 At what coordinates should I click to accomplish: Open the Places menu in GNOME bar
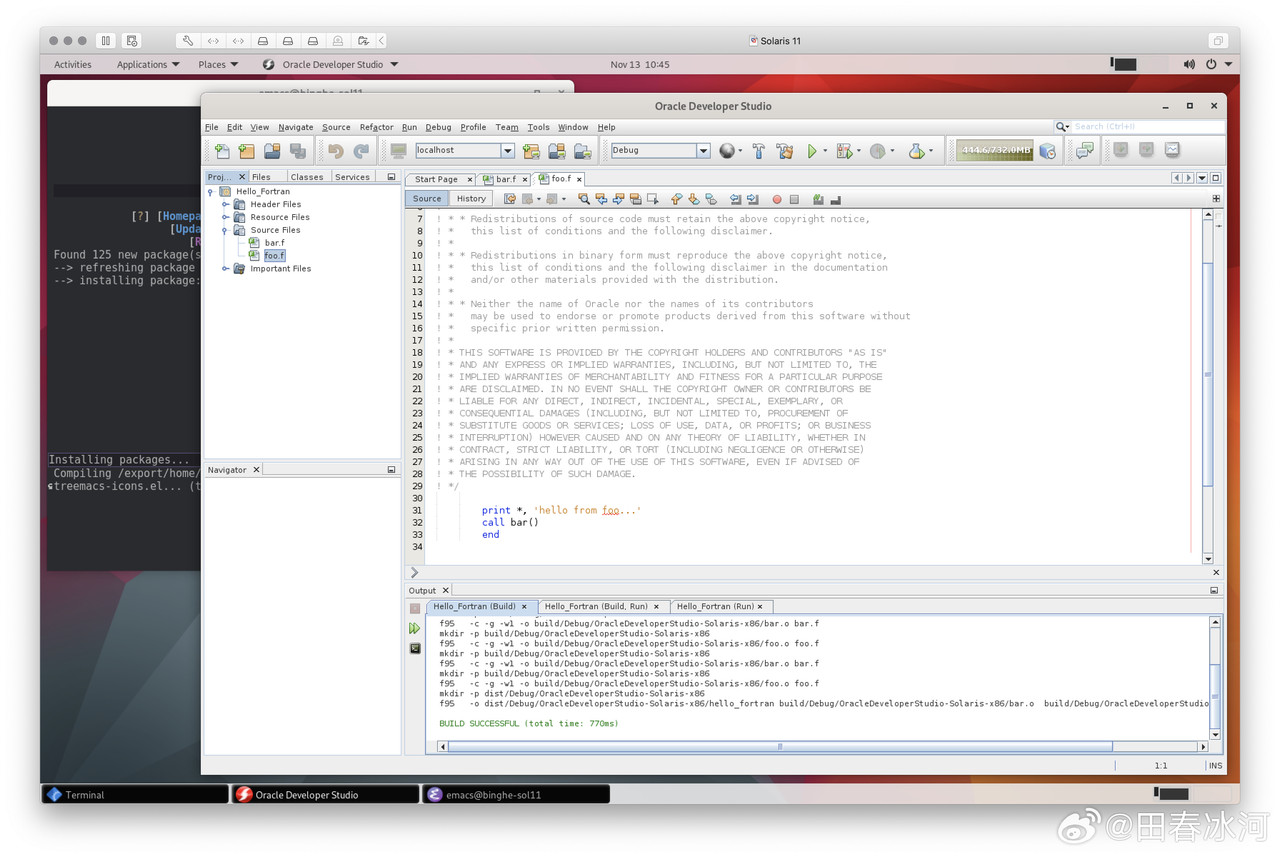[218, 64]
